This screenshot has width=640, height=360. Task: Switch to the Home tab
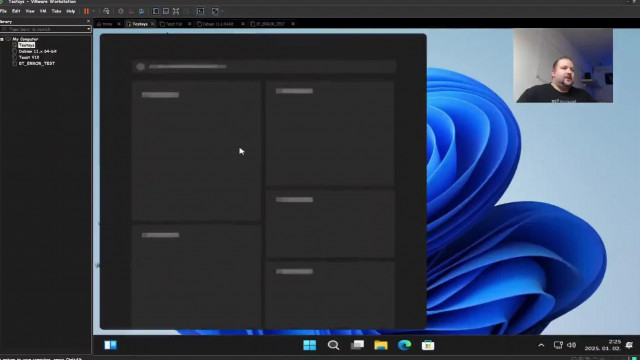pos(105,24)
